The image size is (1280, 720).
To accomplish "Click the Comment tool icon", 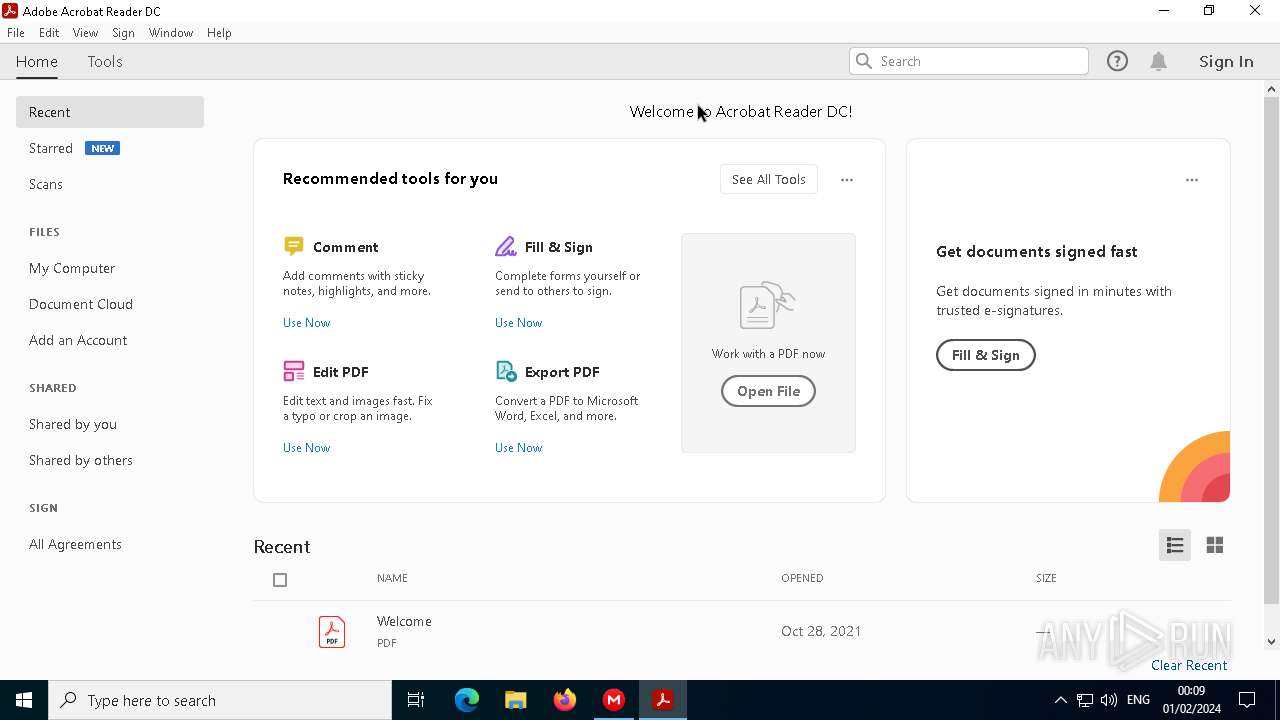I will pyautogui.click(x=293, y=246).
